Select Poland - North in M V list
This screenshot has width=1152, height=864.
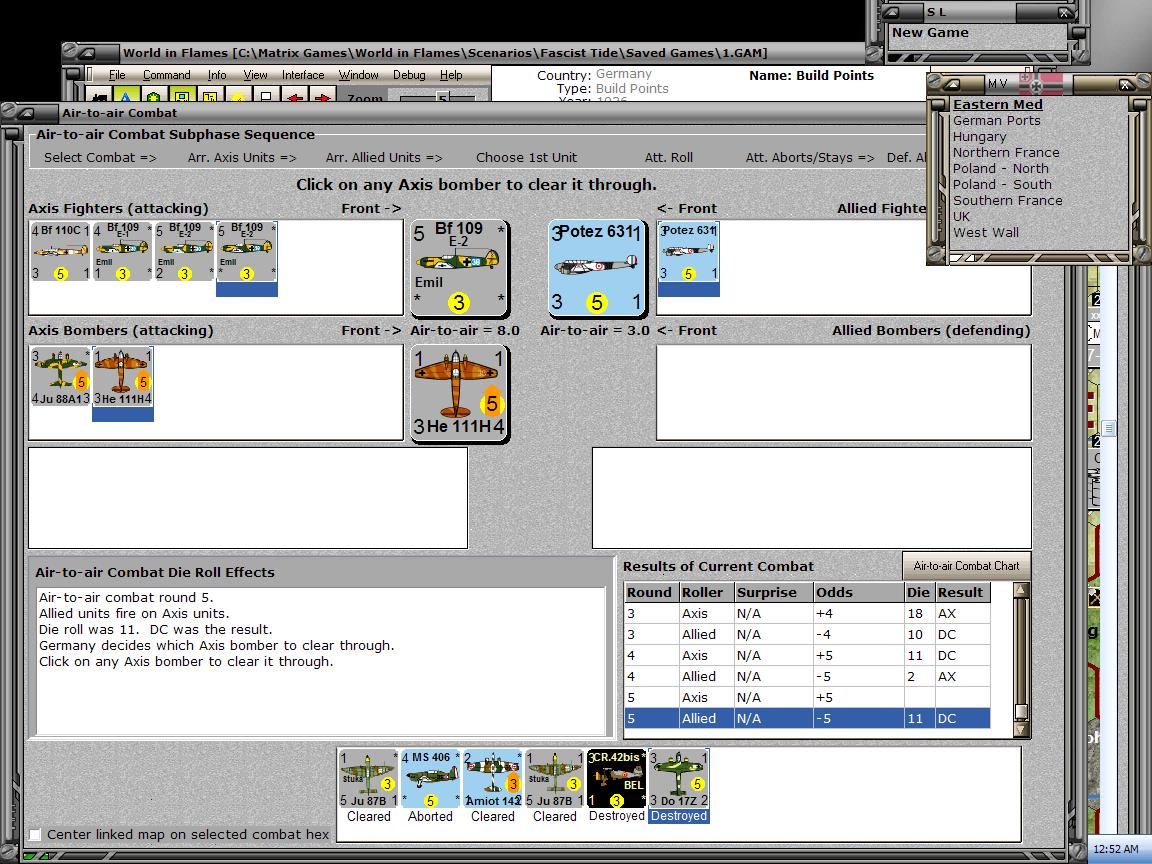(1001, 168)
